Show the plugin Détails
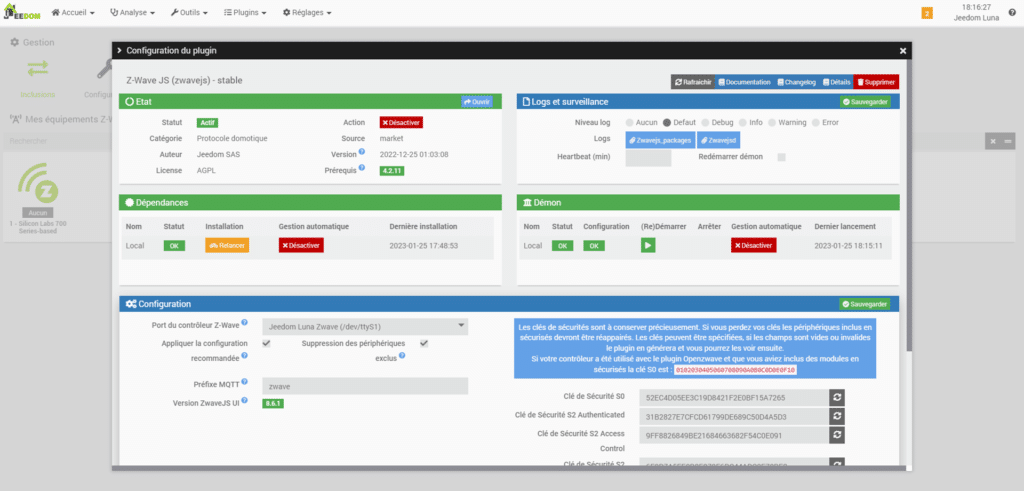Screen dimensions: 1024x491 pyautogui.click(x=837, y=82)
